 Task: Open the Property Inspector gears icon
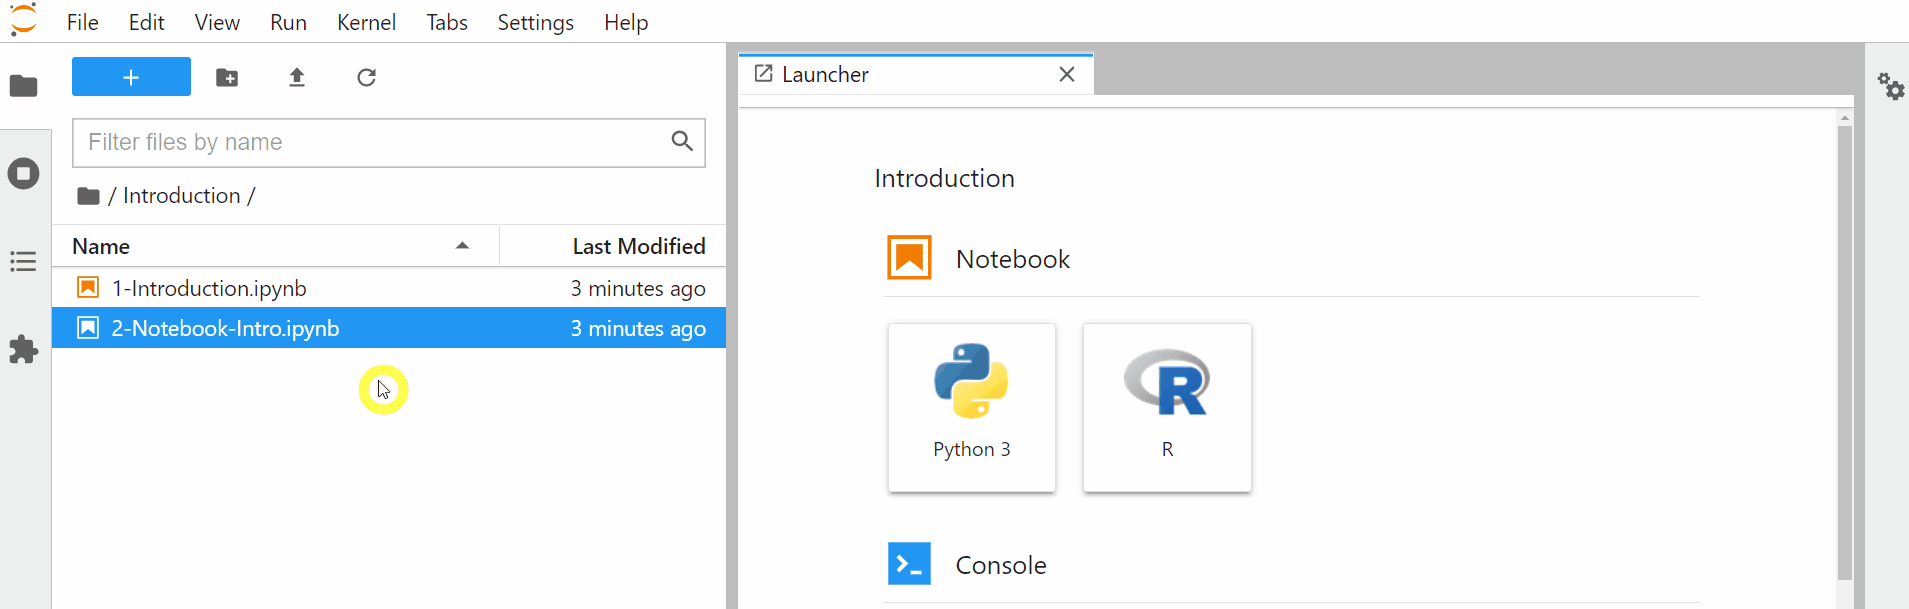(x=1890, y=86)
